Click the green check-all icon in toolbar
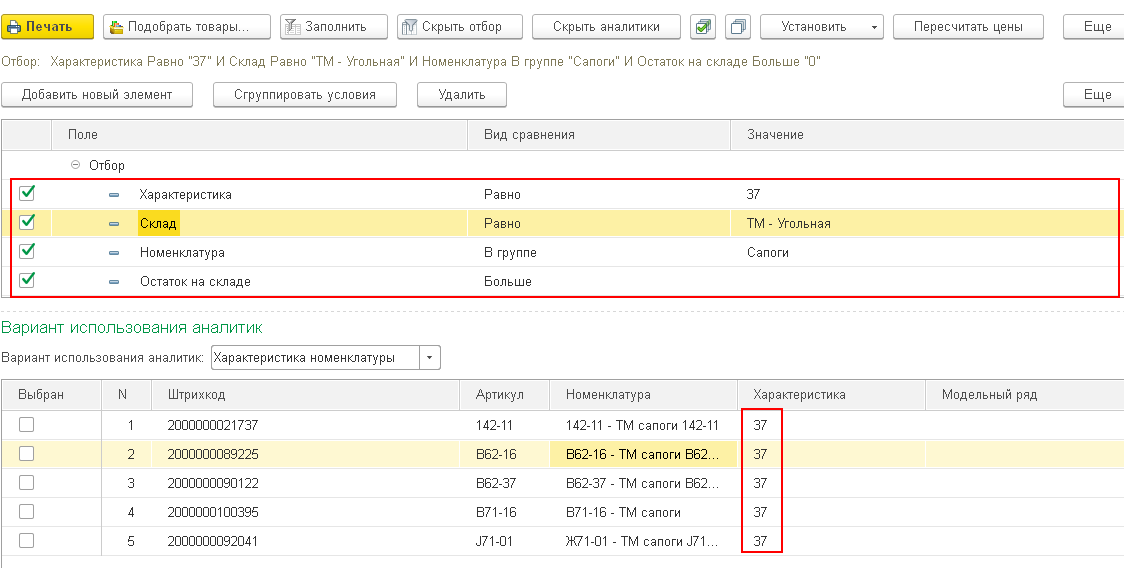This screenshot has height=578, width=1129. (704, 27)
